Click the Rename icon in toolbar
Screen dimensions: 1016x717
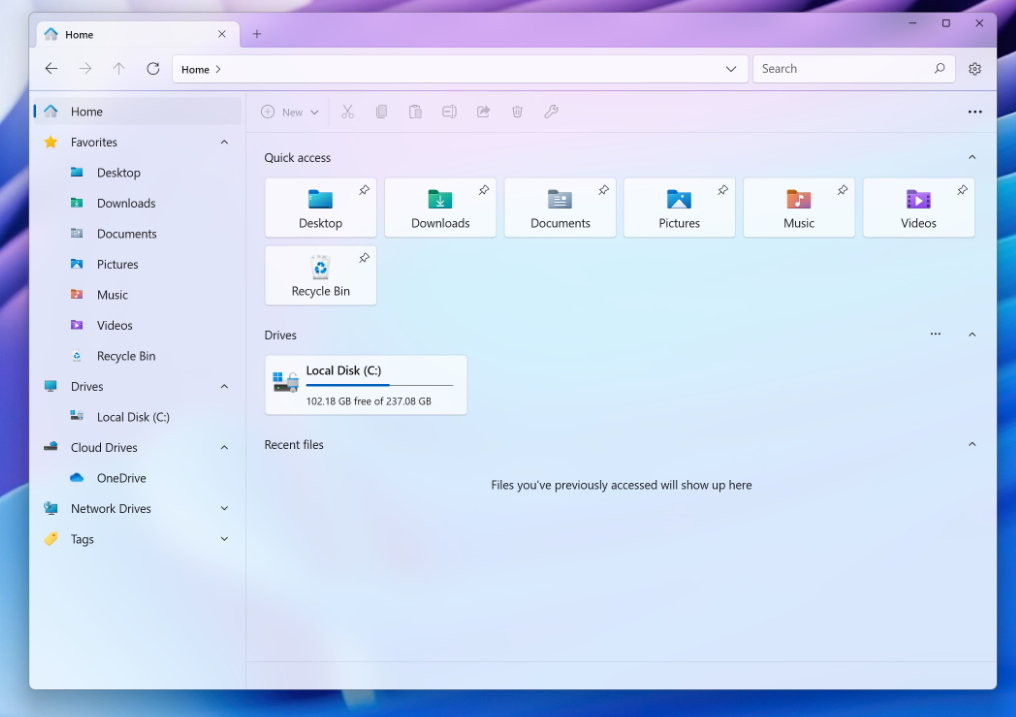coord(449,112)
